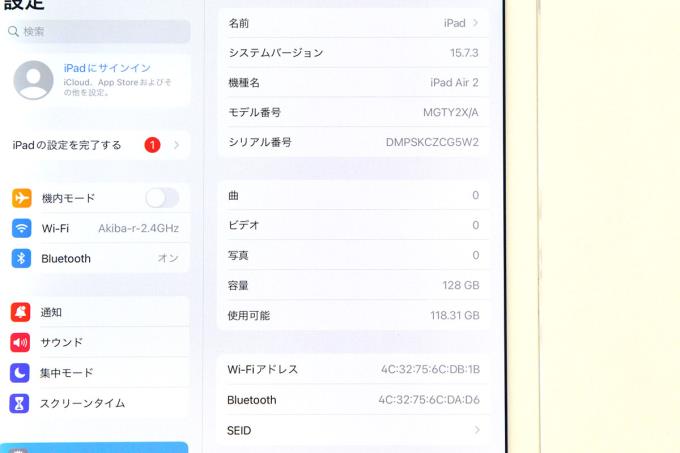Tap the search magnifier icon
This screenshot has height=453, width=680.
pos(13,31)
